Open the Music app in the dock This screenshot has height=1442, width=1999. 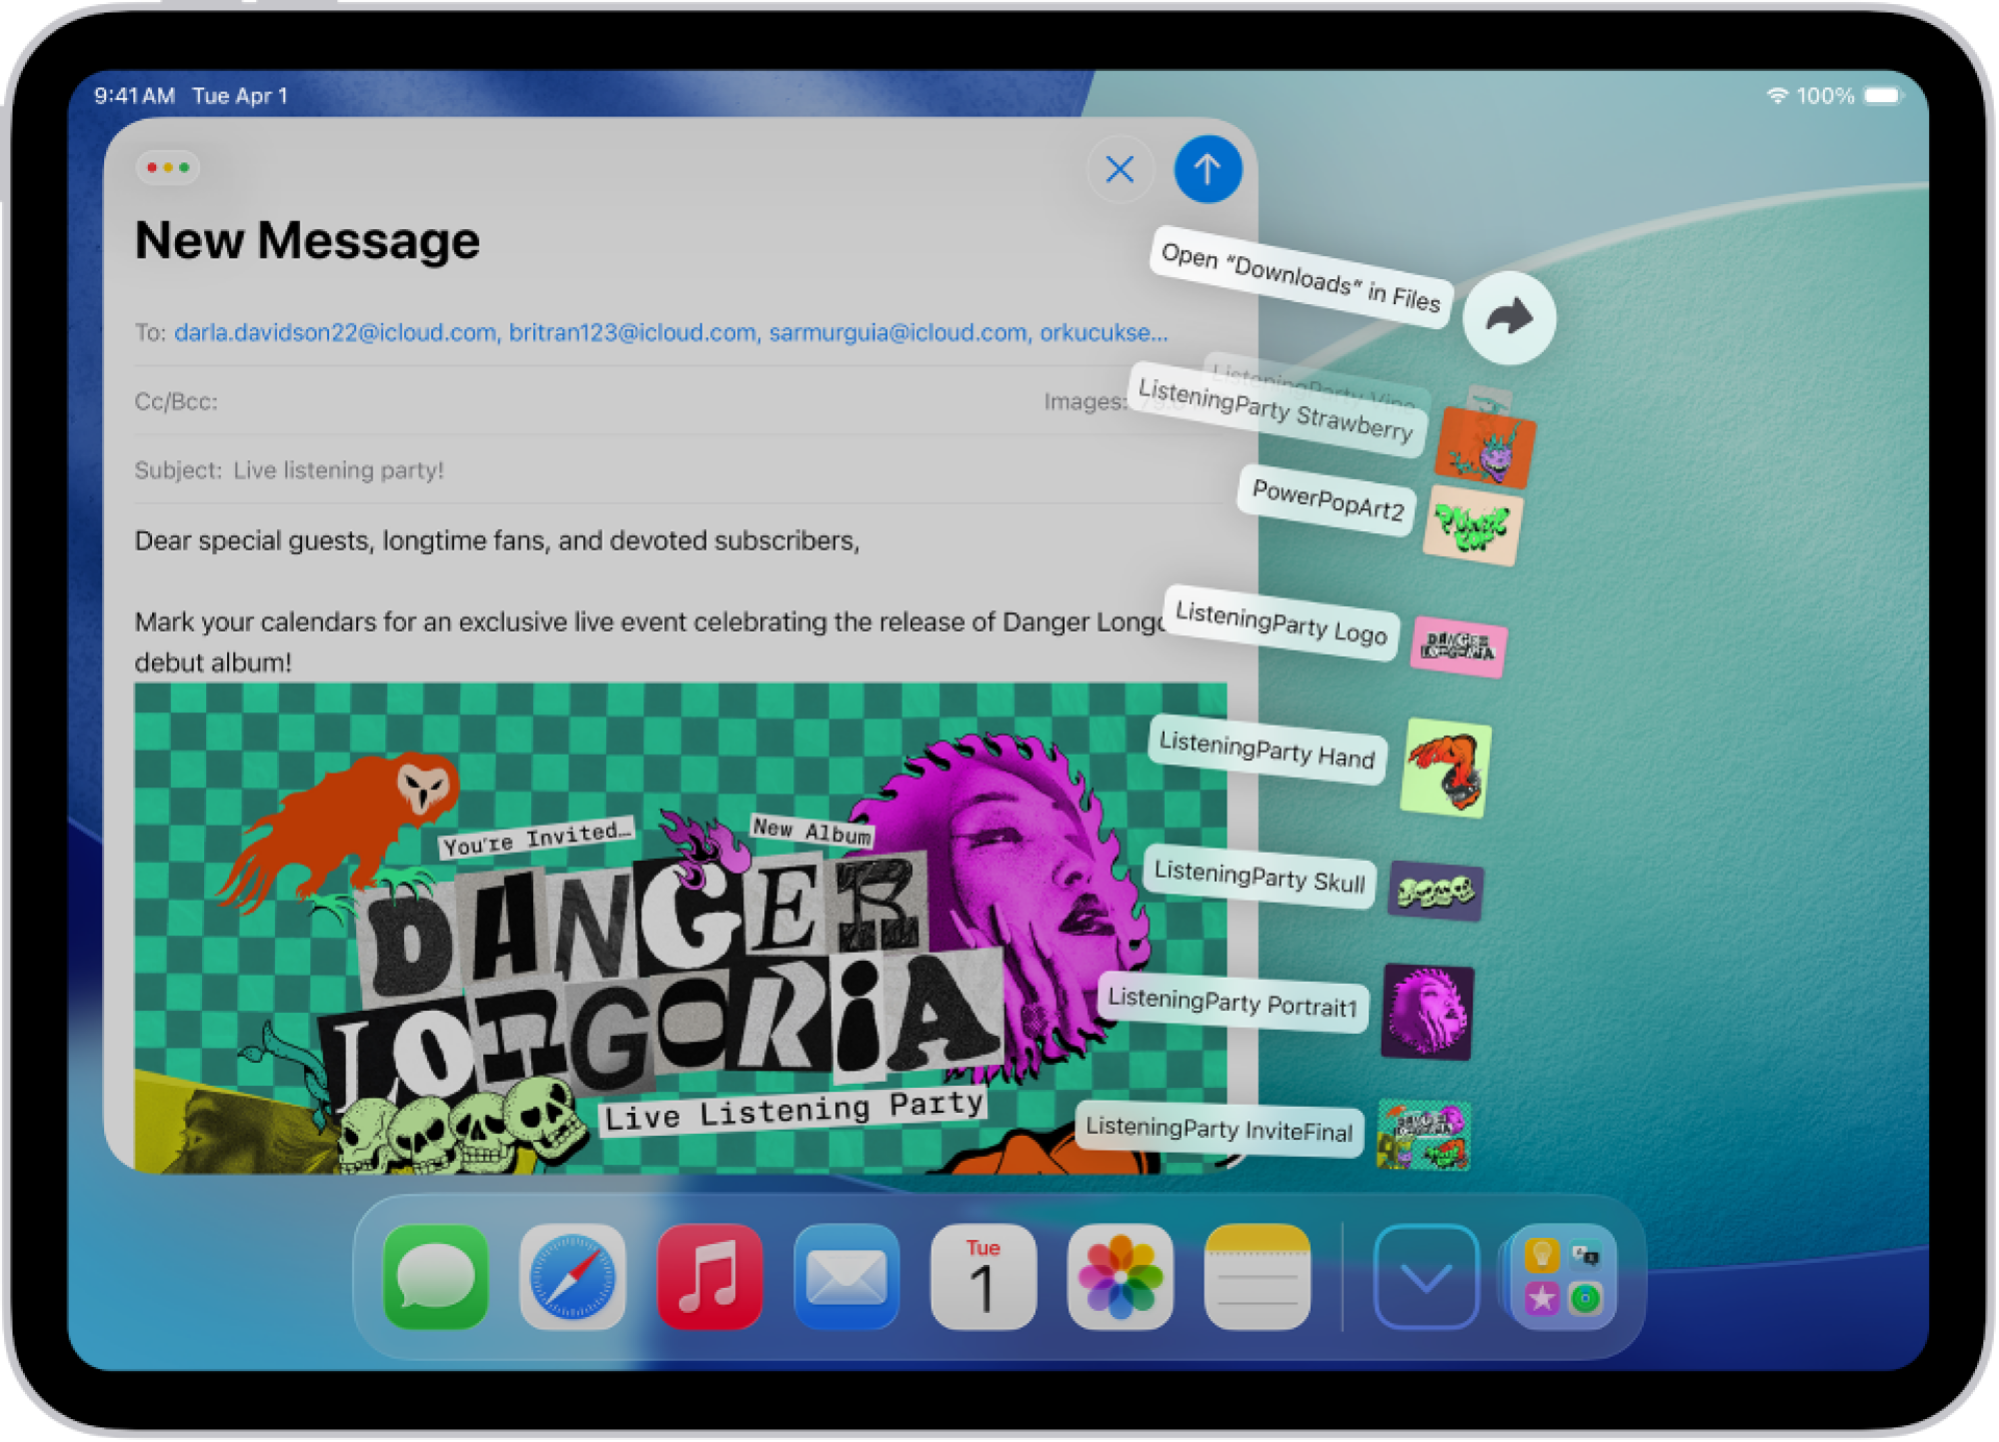click(709, 1278)
